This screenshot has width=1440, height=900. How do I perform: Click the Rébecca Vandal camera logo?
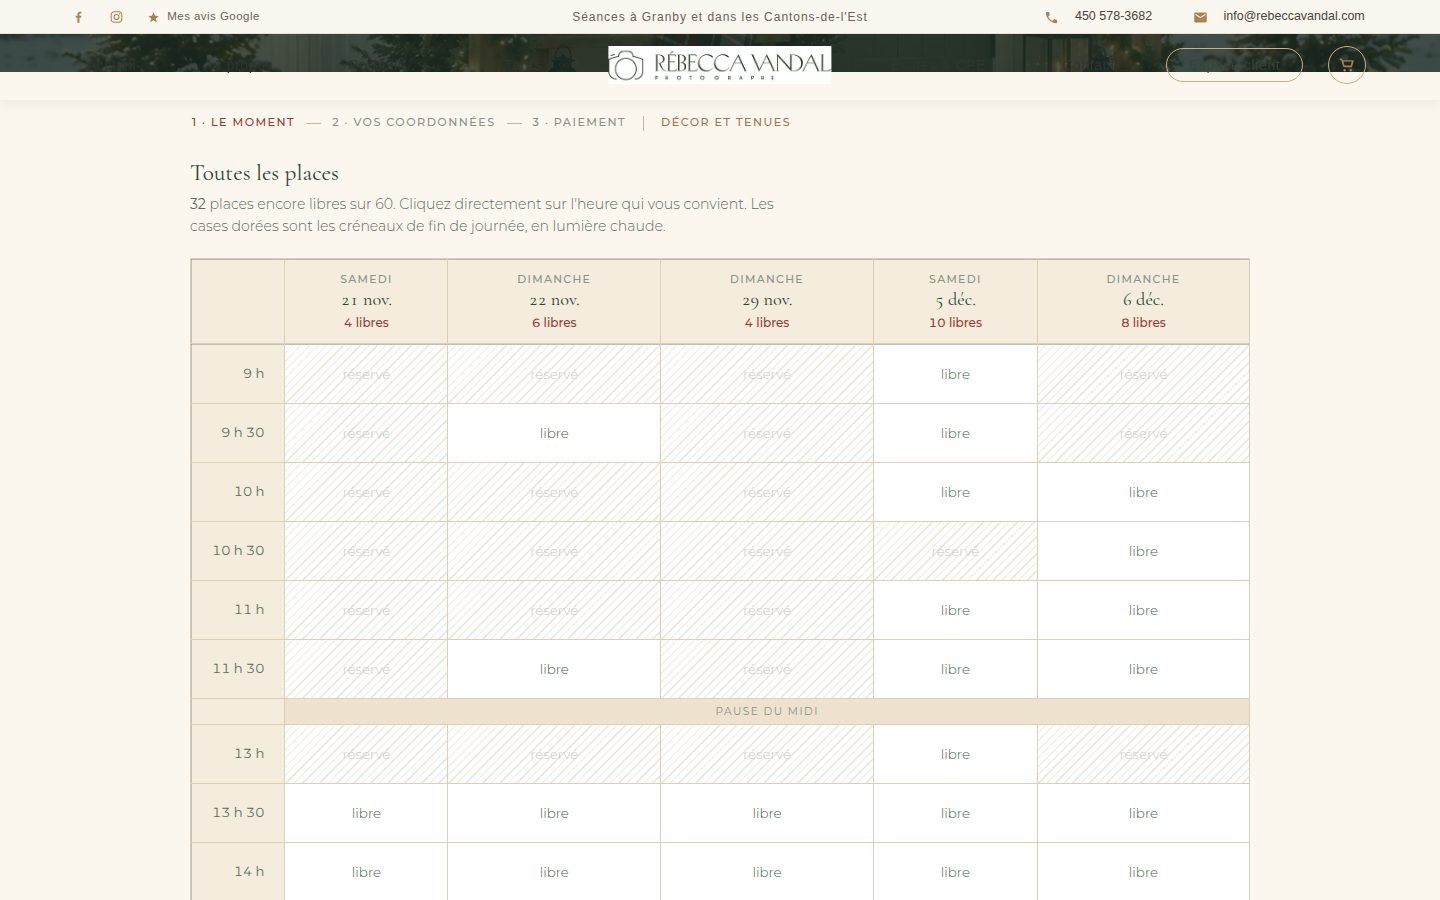pyautogui.click(x=719, y=64)
